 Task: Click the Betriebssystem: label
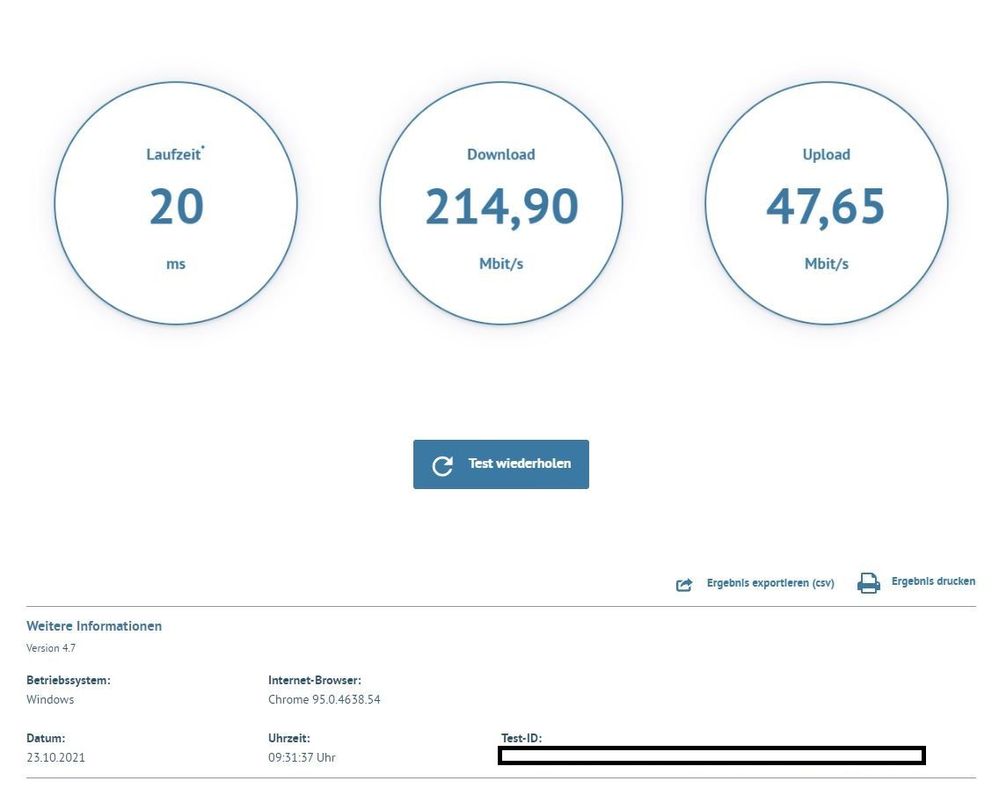click(x=68, y=680)
